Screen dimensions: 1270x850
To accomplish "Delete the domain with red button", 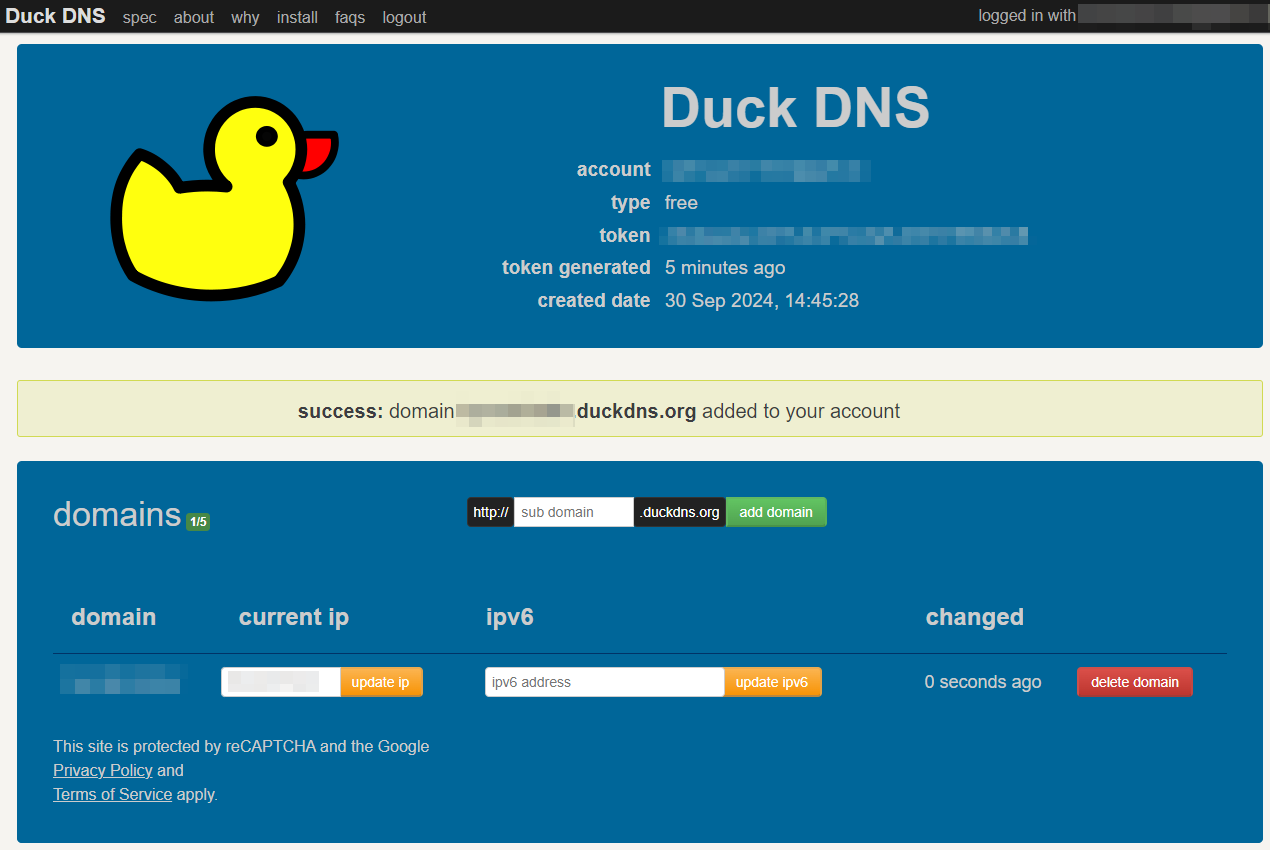I will (1135, 682).
